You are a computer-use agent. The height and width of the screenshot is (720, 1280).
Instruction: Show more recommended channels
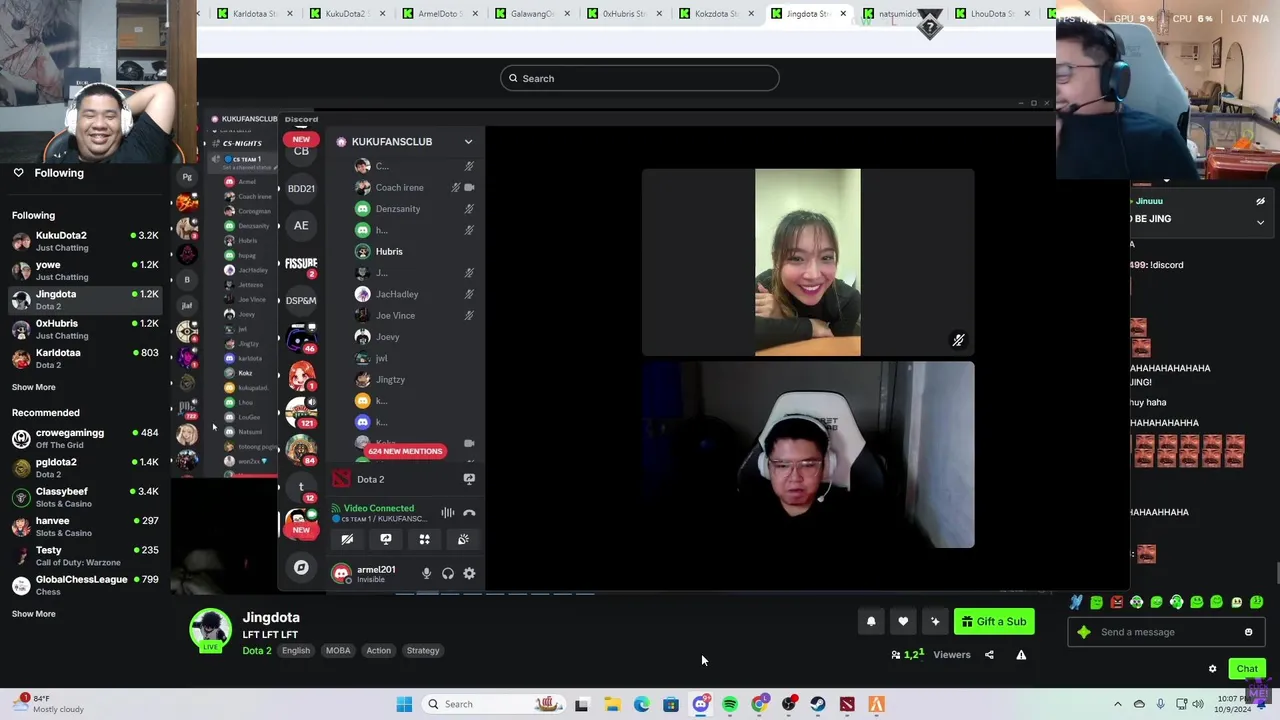[34, 614]
